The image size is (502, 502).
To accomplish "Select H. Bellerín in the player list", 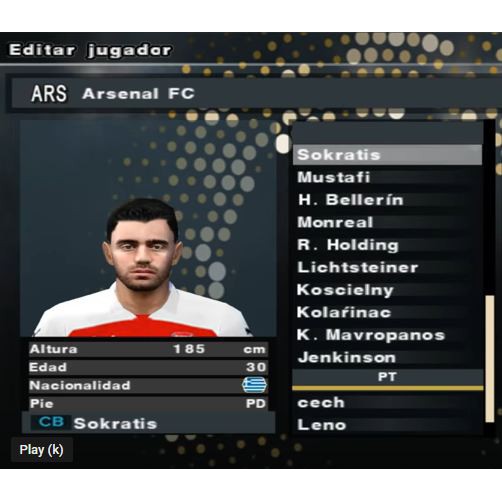I will (388, 200).
